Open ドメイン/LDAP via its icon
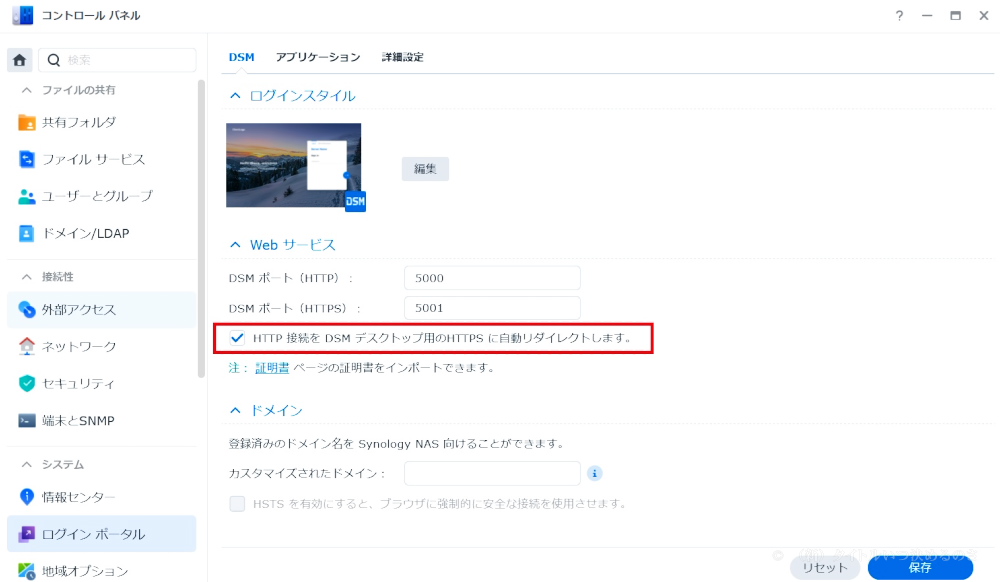Screen dimensions: 1000x582 pyautogui.click(x=27, y=233)
